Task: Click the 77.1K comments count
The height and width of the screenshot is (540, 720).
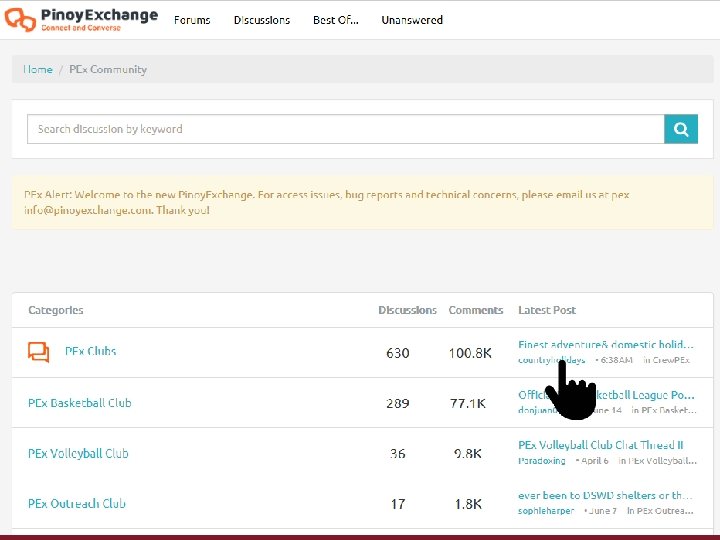Action: click(x=468, y=403)
